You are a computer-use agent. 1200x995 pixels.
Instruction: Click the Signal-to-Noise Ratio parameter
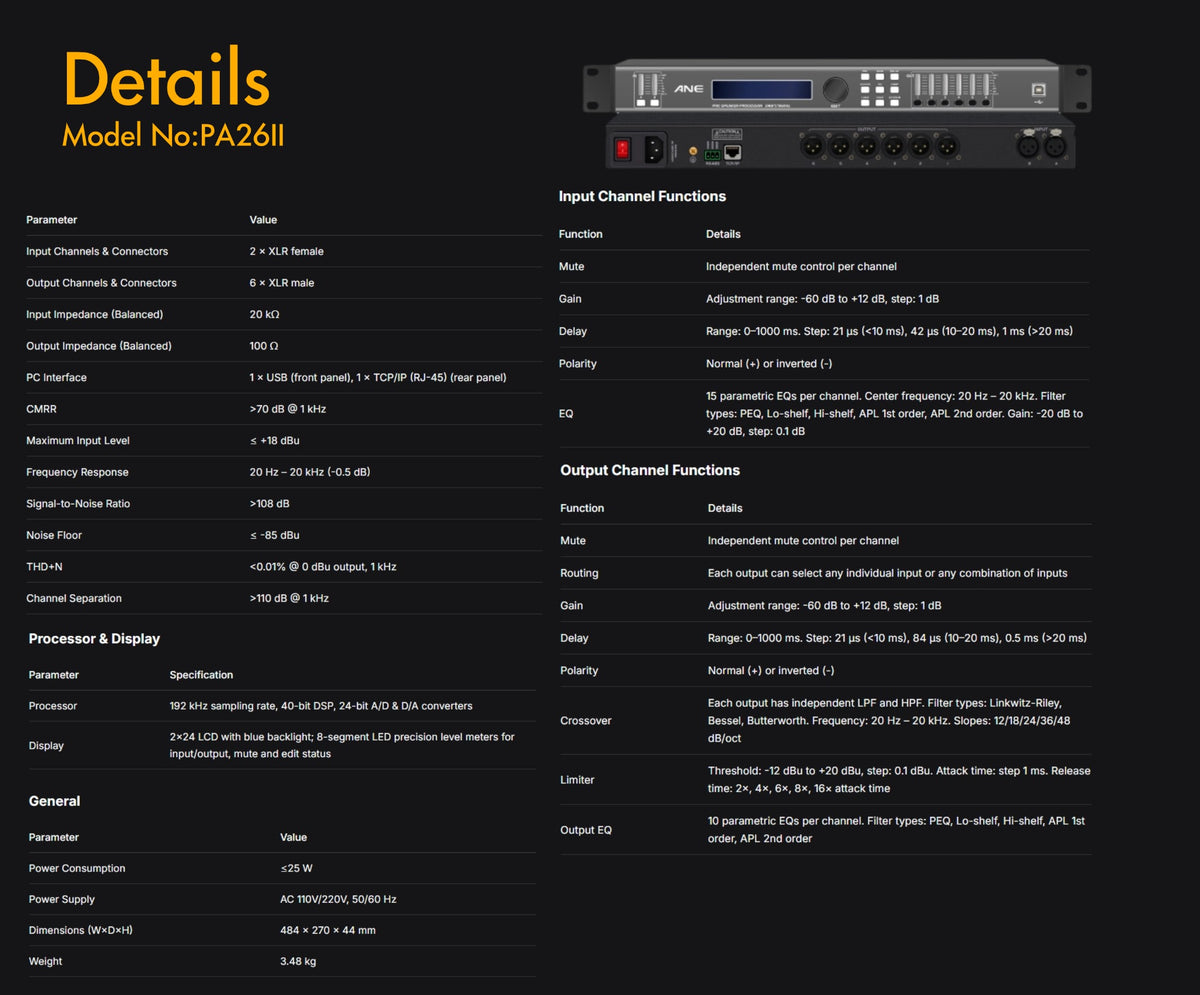click(77, 504)
